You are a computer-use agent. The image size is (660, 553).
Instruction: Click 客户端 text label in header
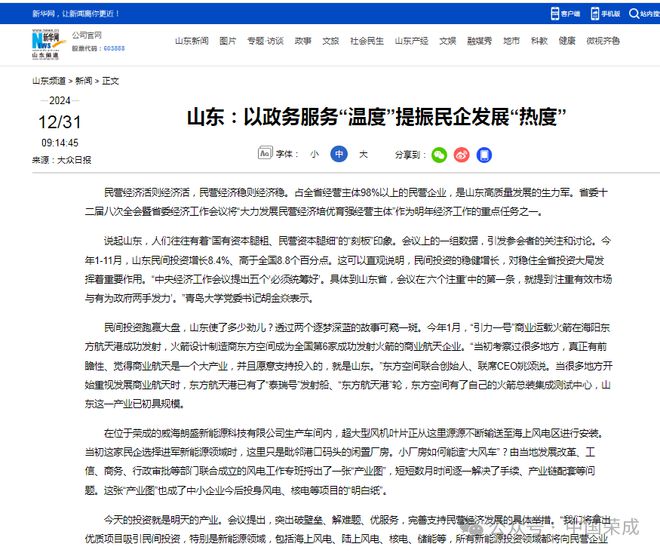coord(570,14)
